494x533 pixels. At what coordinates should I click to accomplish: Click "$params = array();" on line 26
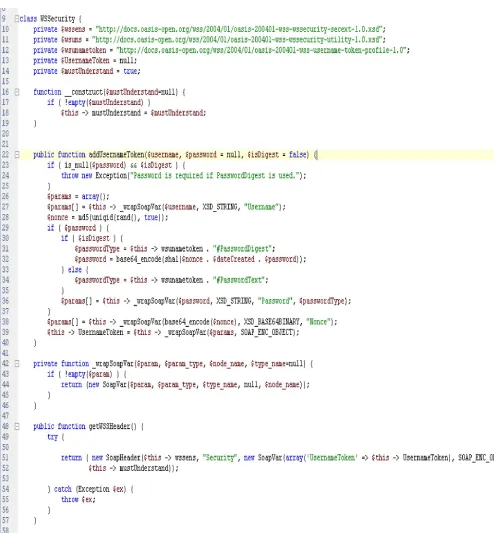pyautogui.click(x=78, y=196)
